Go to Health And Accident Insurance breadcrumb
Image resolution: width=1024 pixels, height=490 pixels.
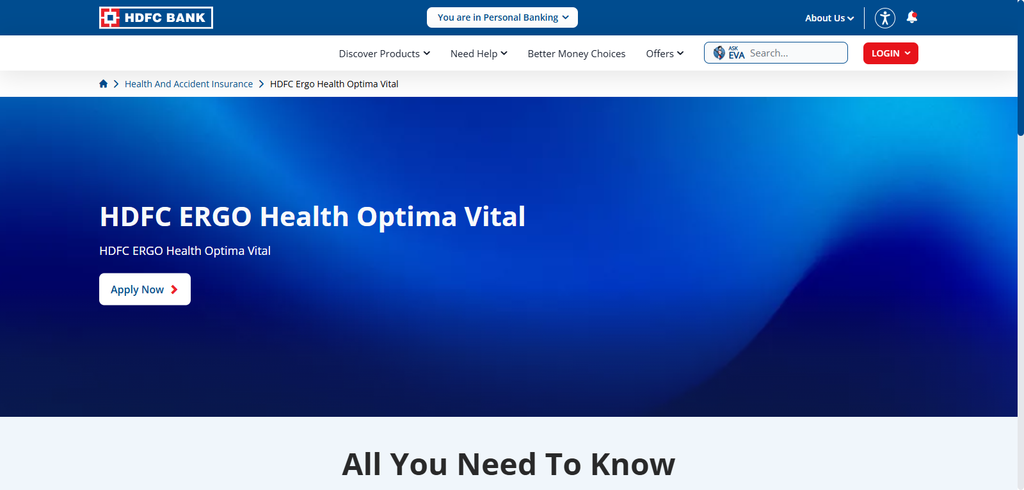(189, 84)
